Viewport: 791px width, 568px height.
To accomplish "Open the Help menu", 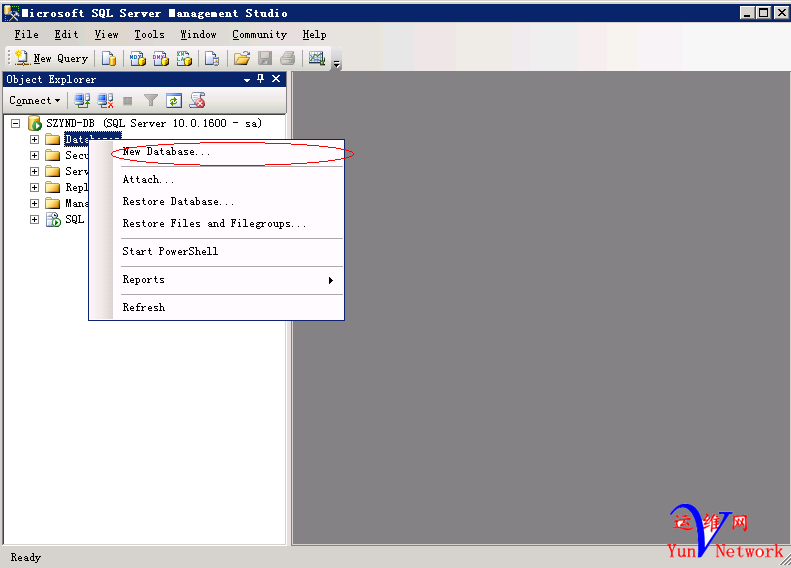I will (x=314, y=34).
